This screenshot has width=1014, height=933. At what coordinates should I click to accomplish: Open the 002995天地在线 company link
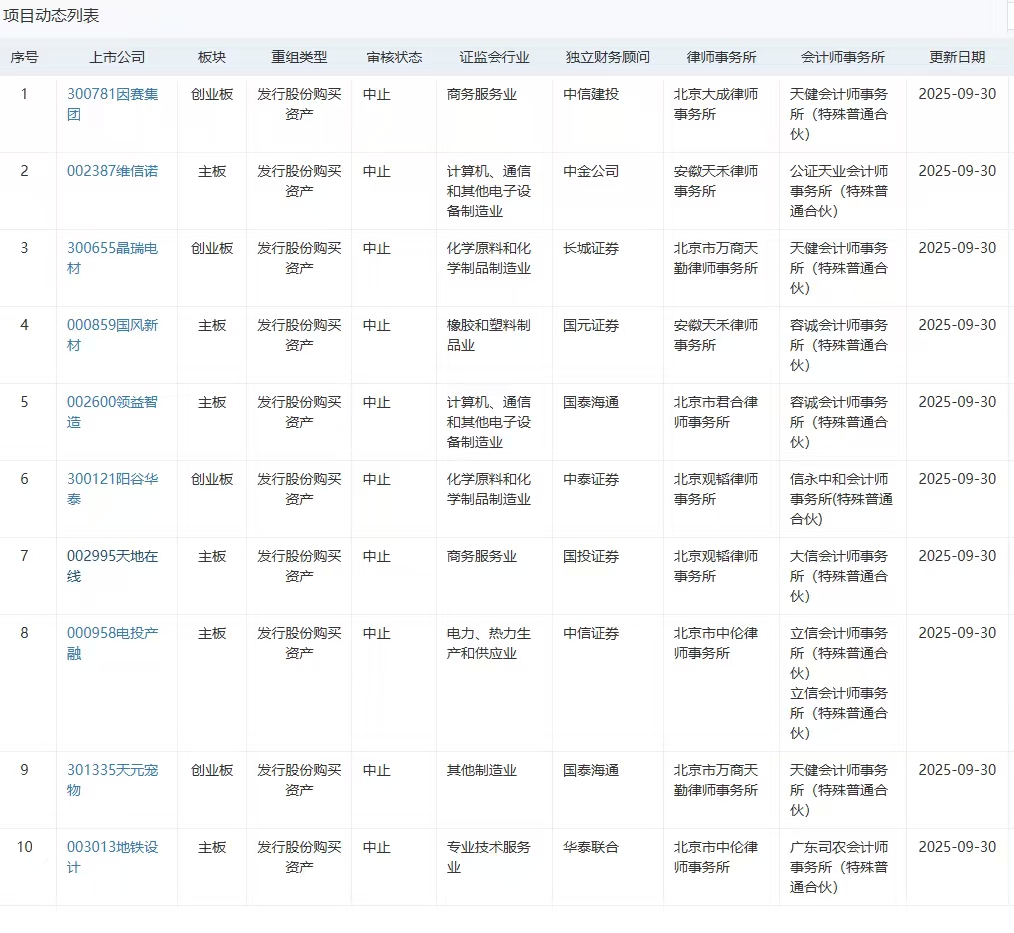113,566
